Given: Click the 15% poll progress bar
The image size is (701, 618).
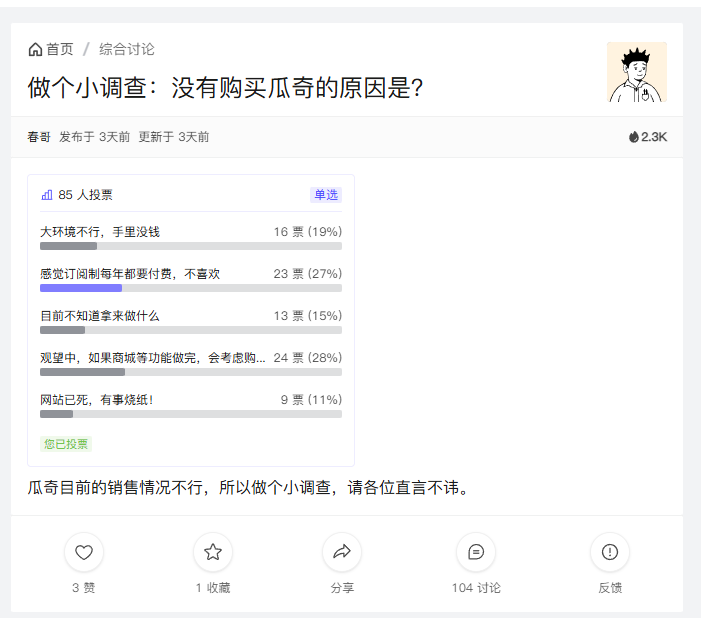Looking at the screenshot, I should click(191, 330).
